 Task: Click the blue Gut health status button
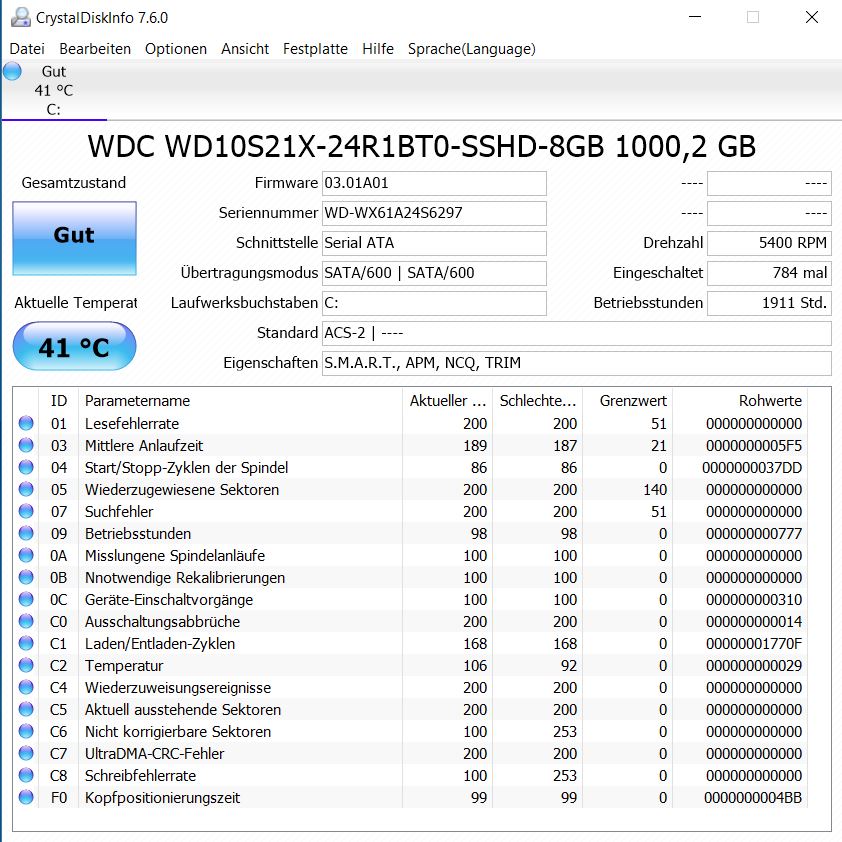point(75,238)
